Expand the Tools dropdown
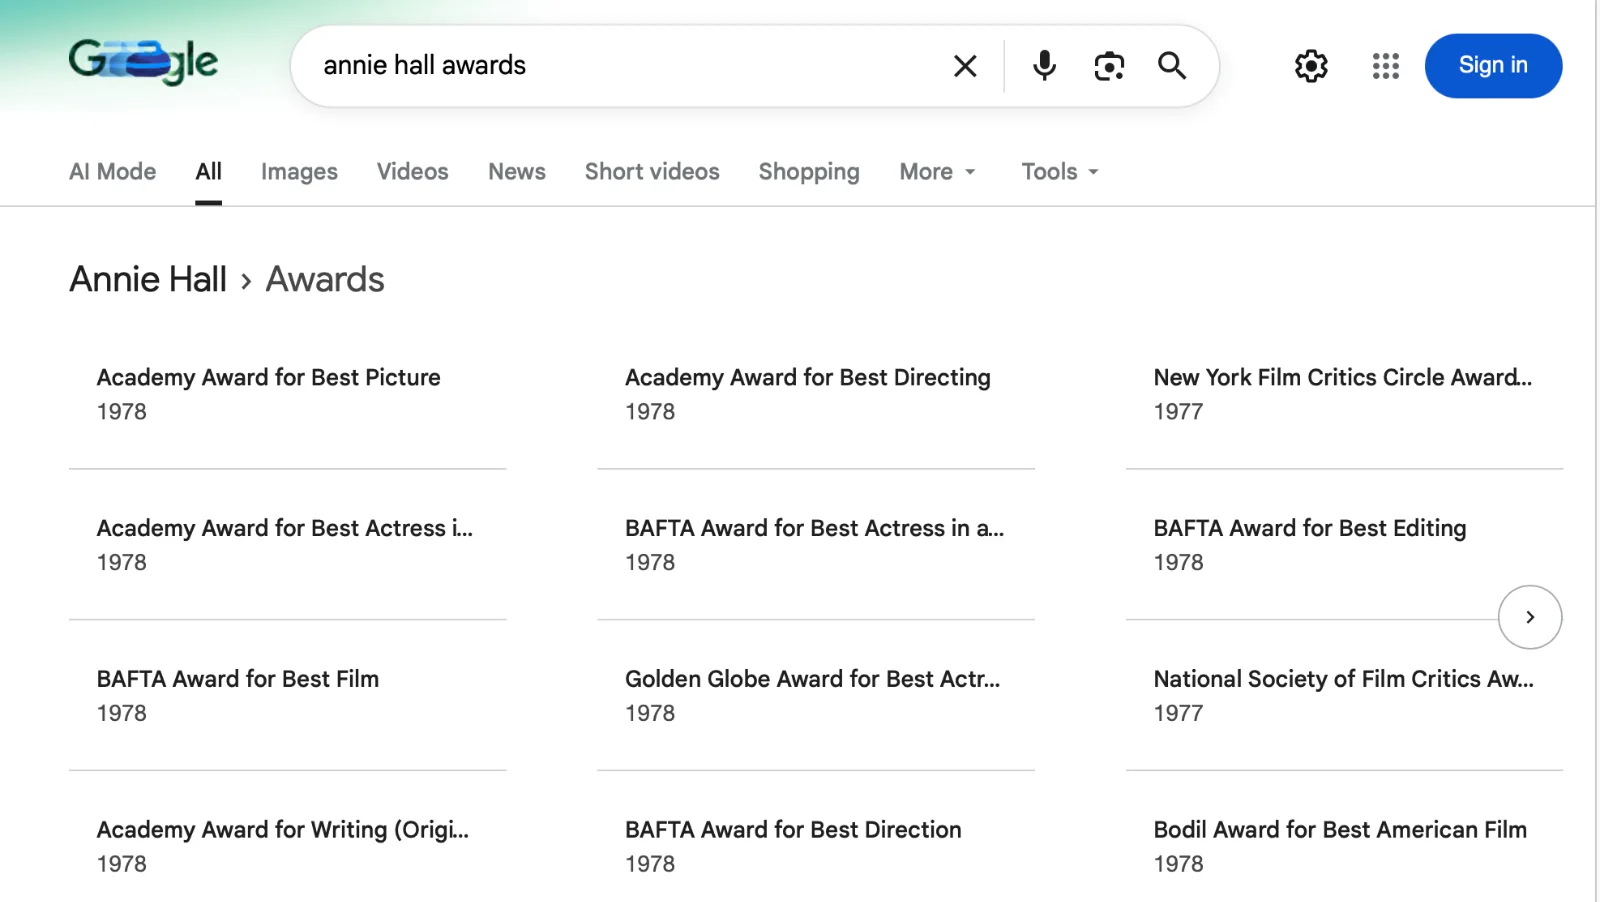 click(1060, 172)
